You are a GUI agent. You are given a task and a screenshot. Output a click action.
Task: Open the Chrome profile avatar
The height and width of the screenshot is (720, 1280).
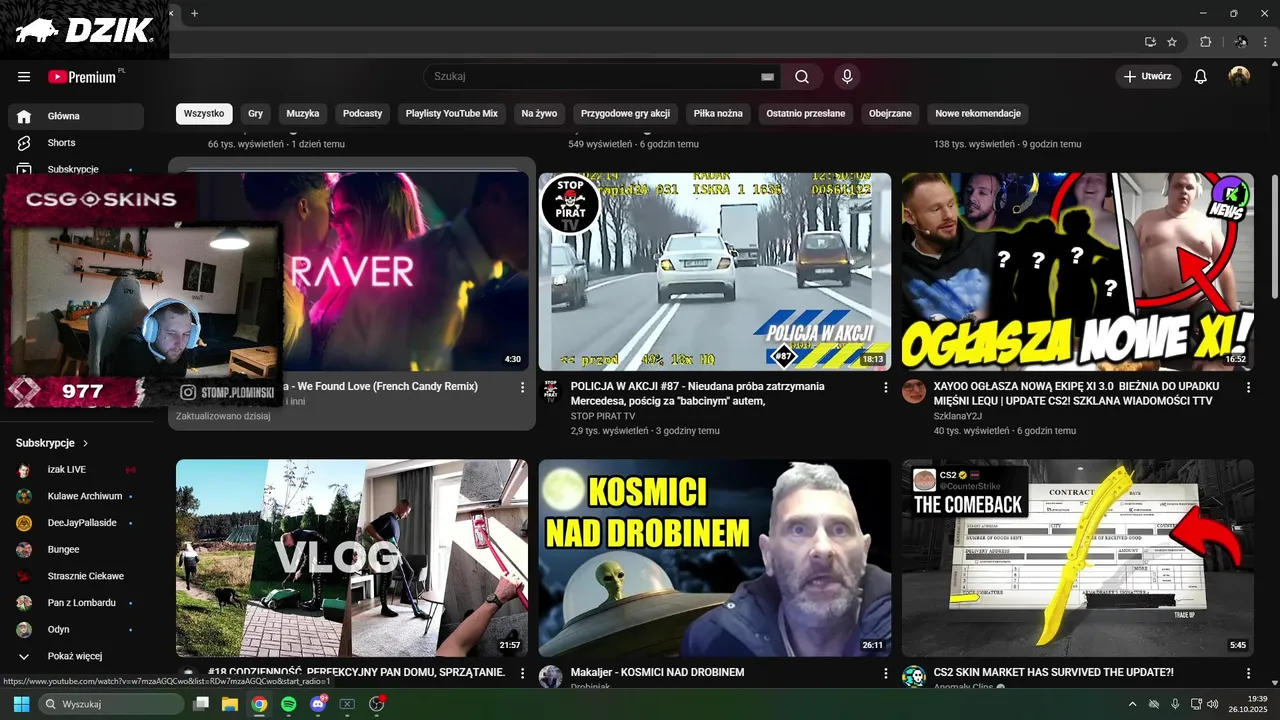coord(1241,42)
